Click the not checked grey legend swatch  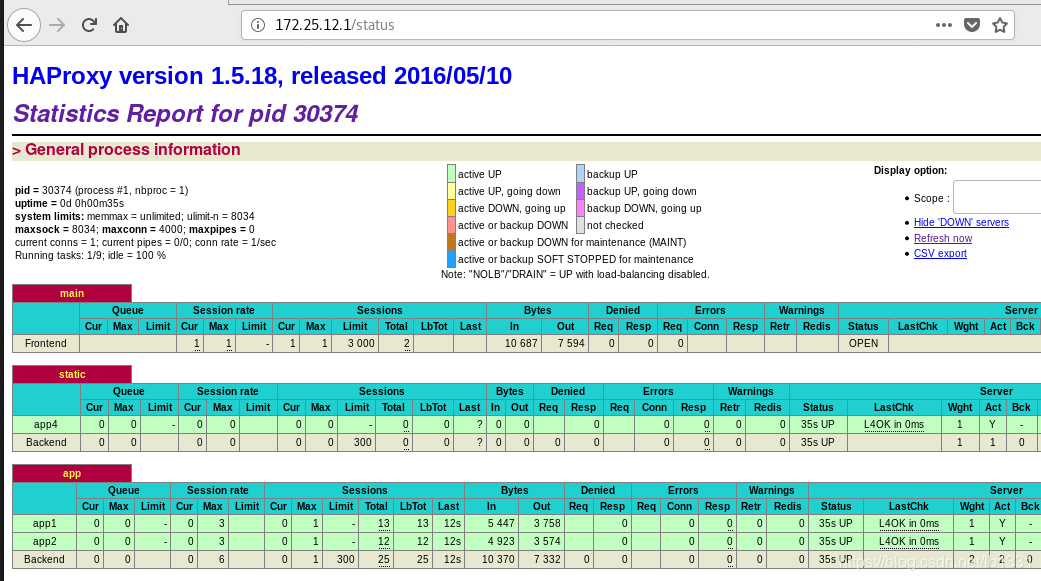(x=580, y=225)
